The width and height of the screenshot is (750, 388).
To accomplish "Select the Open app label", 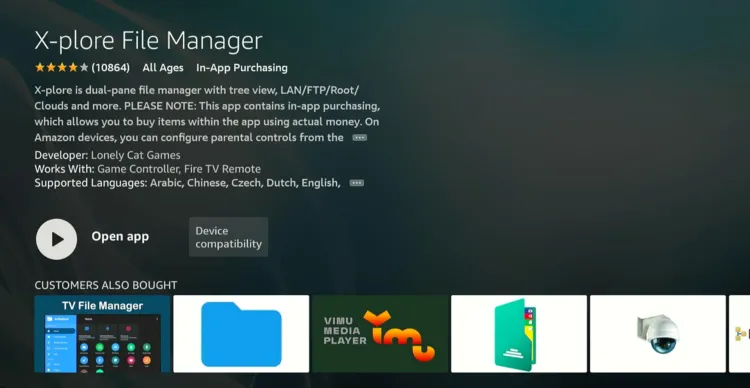I will 120,237.
